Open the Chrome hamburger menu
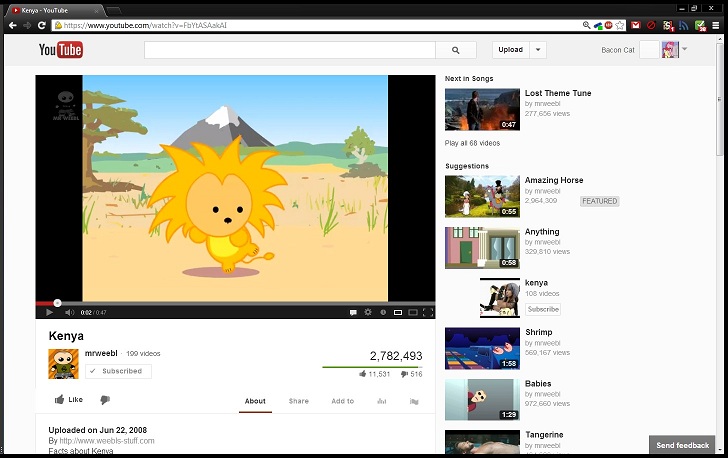The height and width of the screenshot is (458, 728). coord(716,26)
